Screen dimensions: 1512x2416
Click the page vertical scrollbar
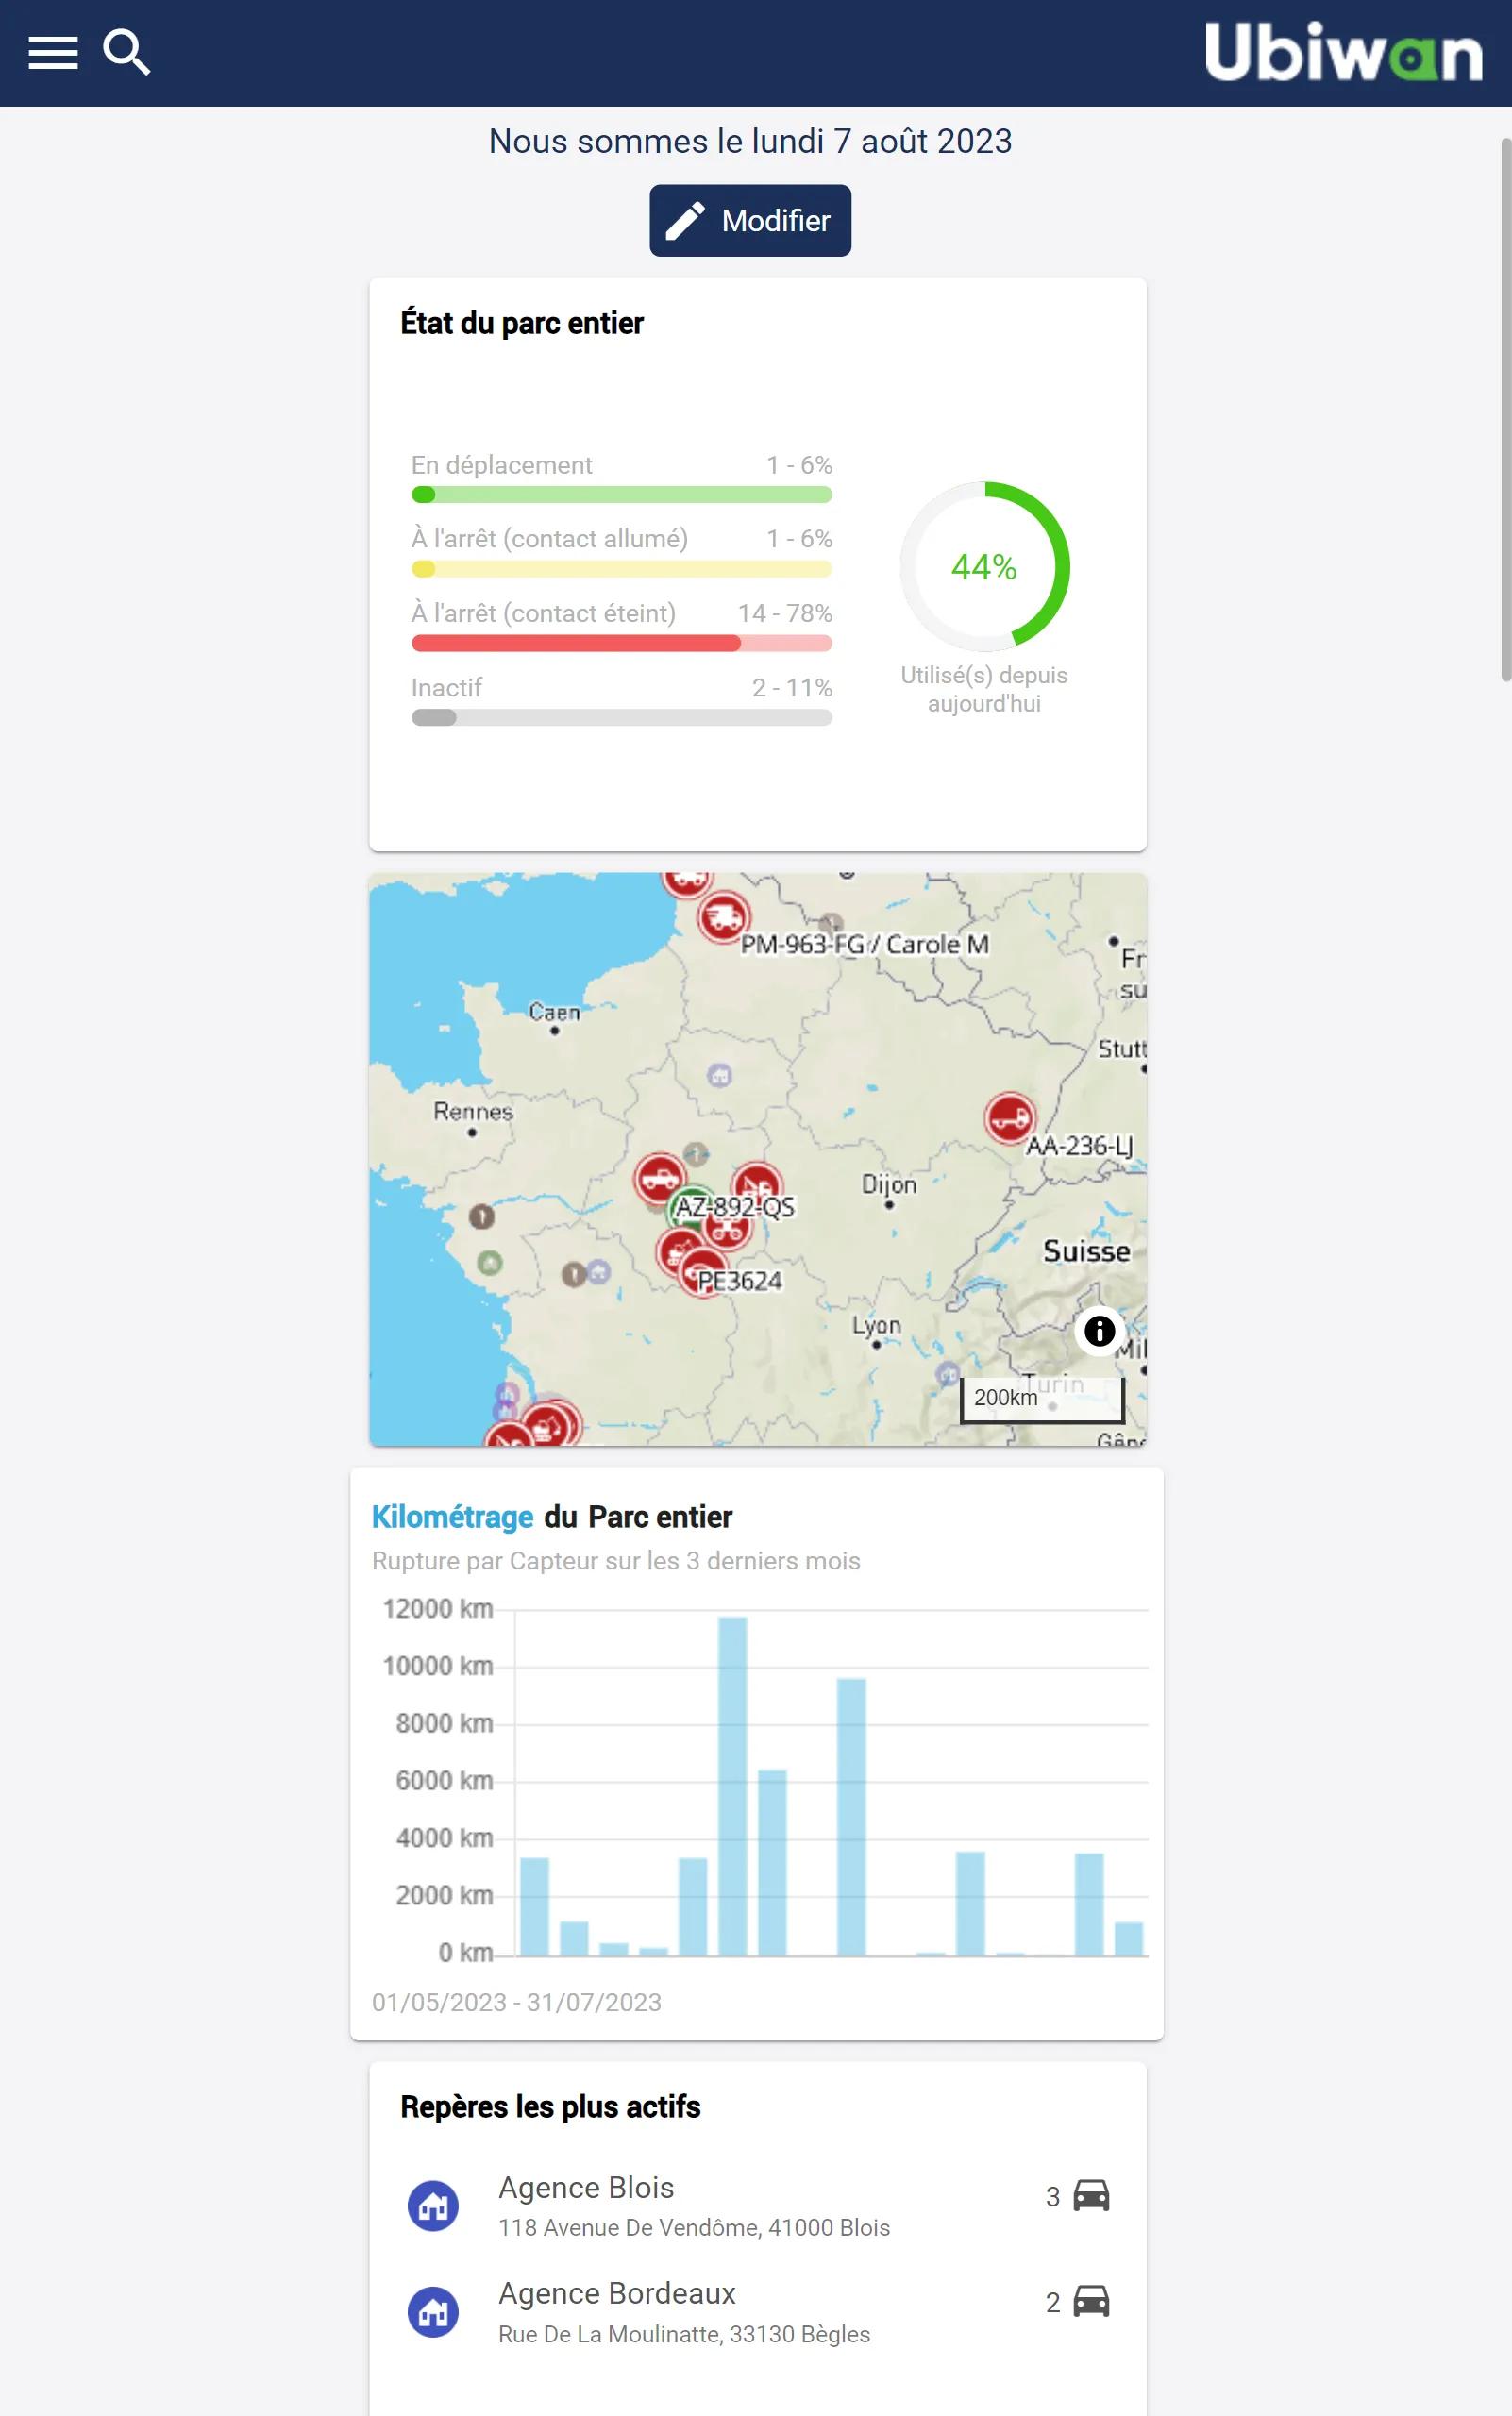(x=1505, y=409)
